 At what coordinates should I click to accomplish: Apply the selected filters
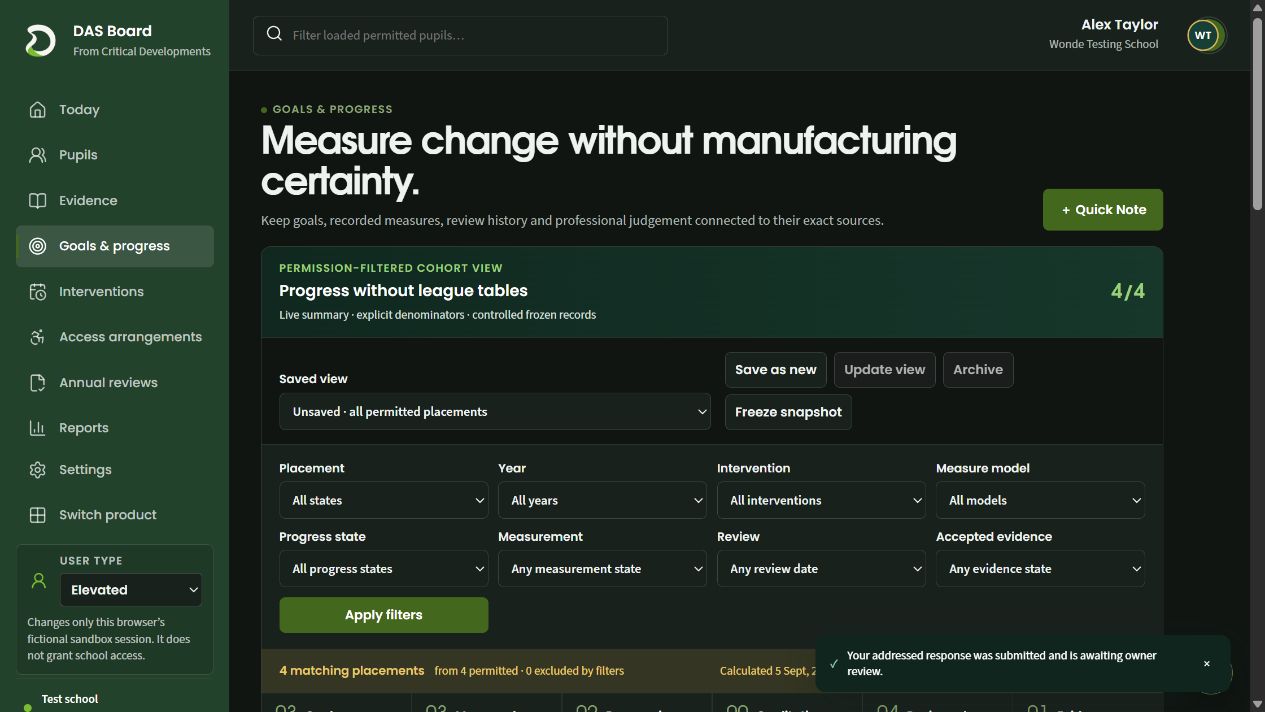pos(383,615)
